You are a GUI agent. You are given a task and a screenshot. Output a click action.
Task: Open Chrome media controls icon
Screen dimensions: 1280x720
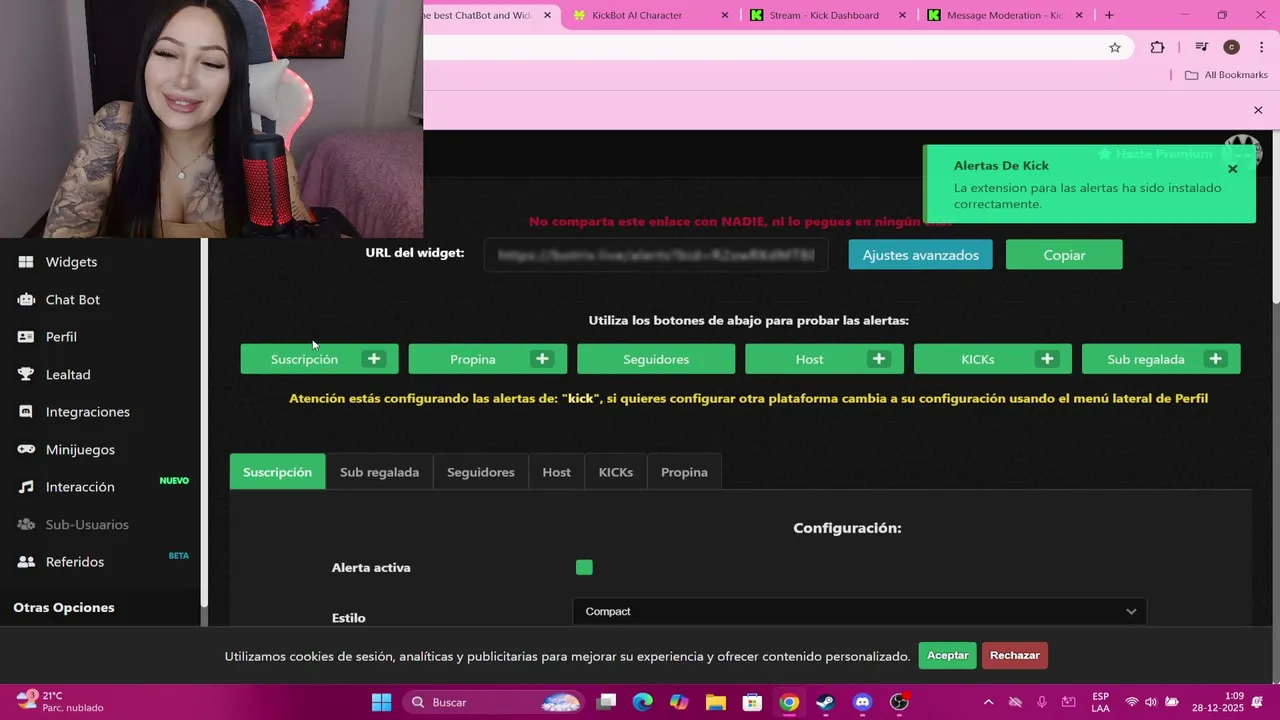tap(1202, 47)
